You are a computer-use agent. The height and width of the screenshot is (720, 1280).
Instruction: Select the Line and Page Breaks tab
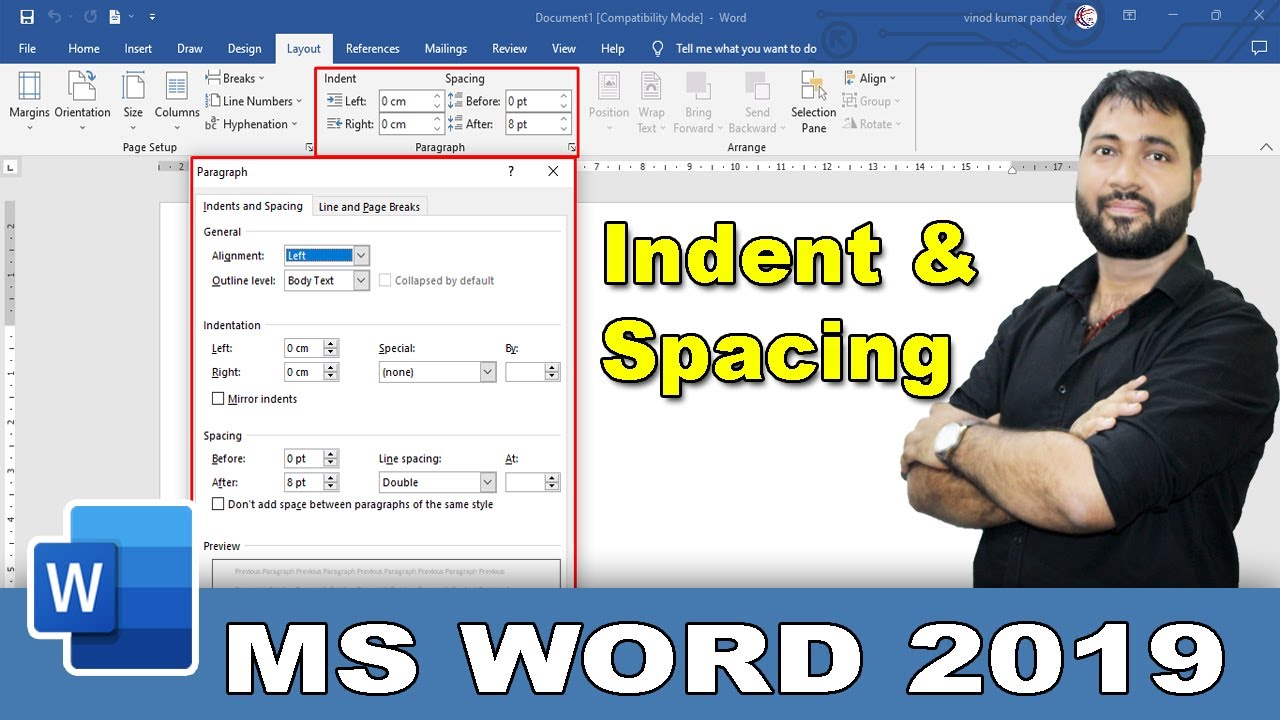point(369,207)
